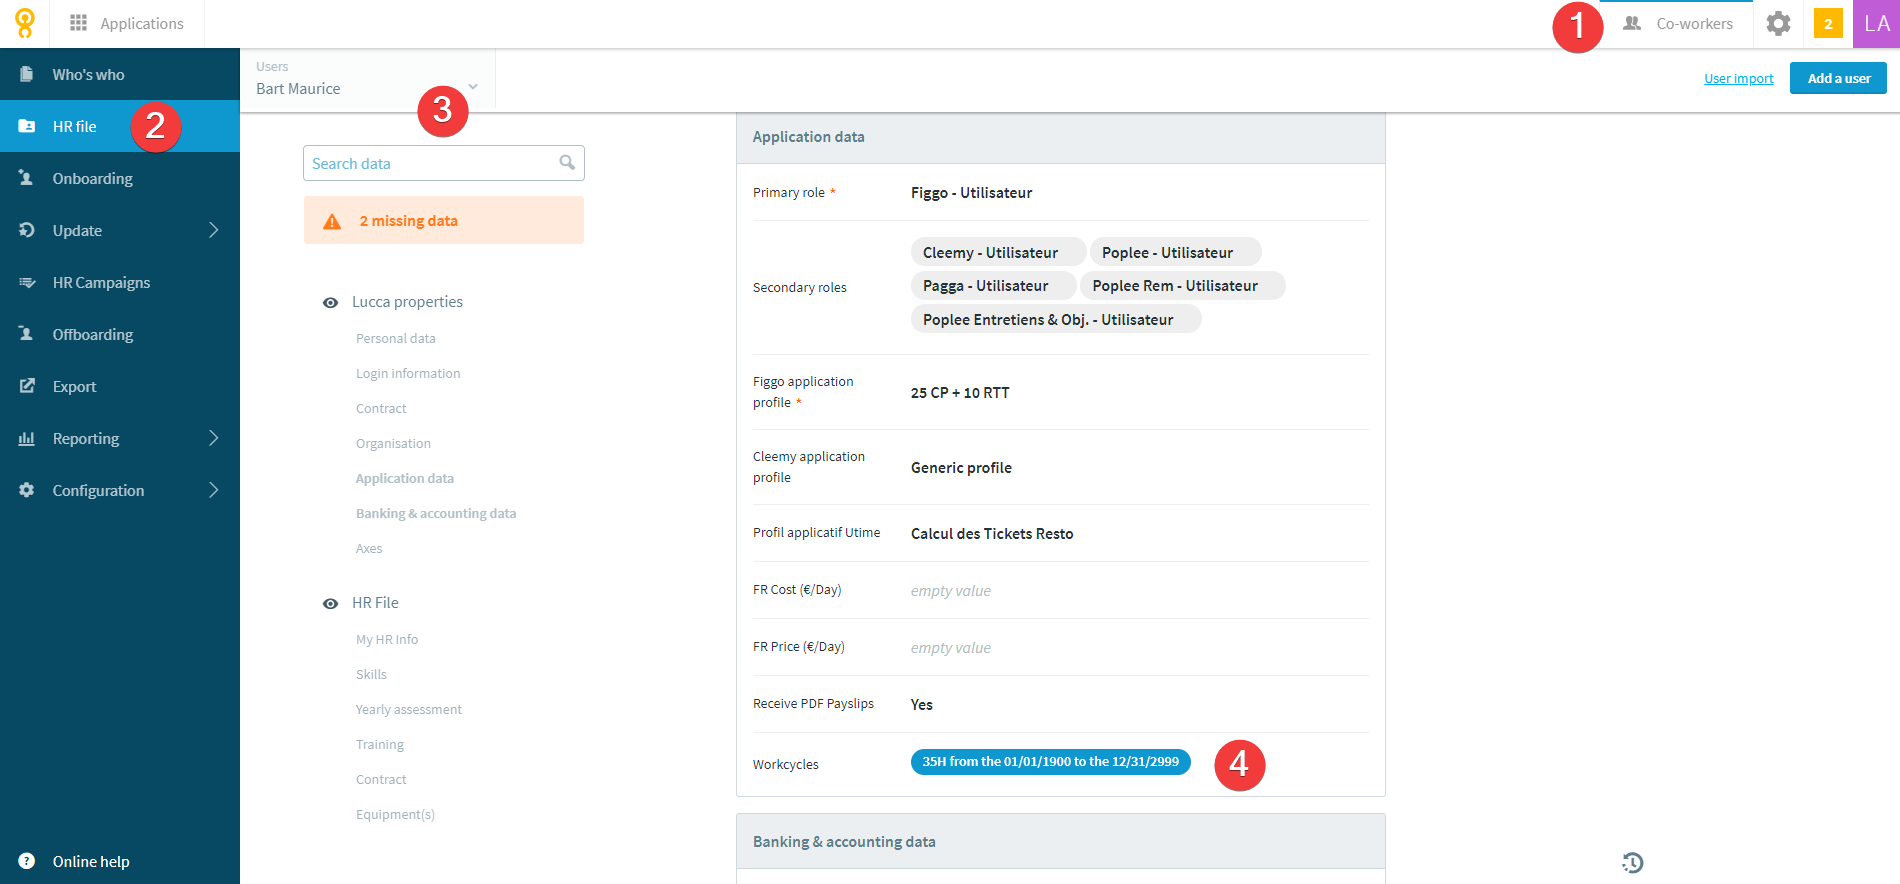
Task: Click the Pagga - Utilisateur role chip
Action: pyautogui.click(x=993, y=285)
